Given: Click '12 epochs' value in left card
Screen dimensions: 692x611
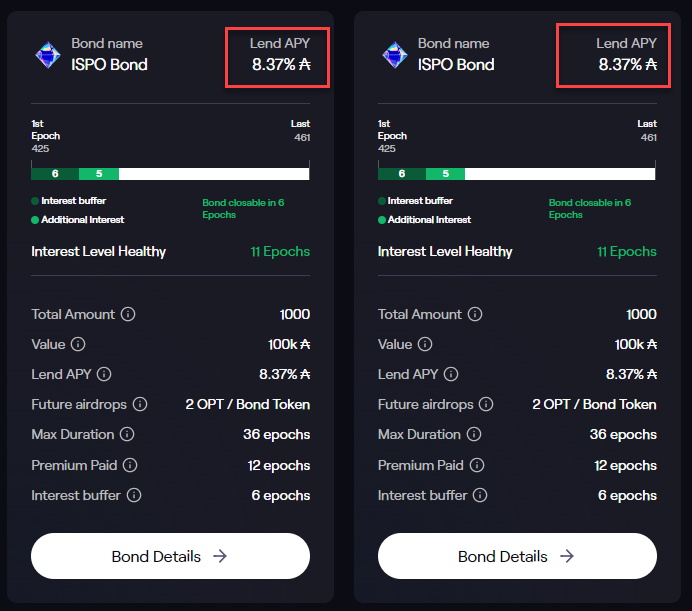Looking at the screenshot, I should tap(279, 465).
